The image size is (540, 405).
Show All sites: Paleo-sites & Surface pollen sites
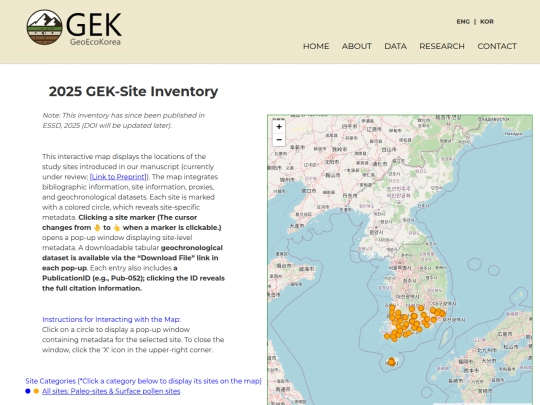coord(111,391)
